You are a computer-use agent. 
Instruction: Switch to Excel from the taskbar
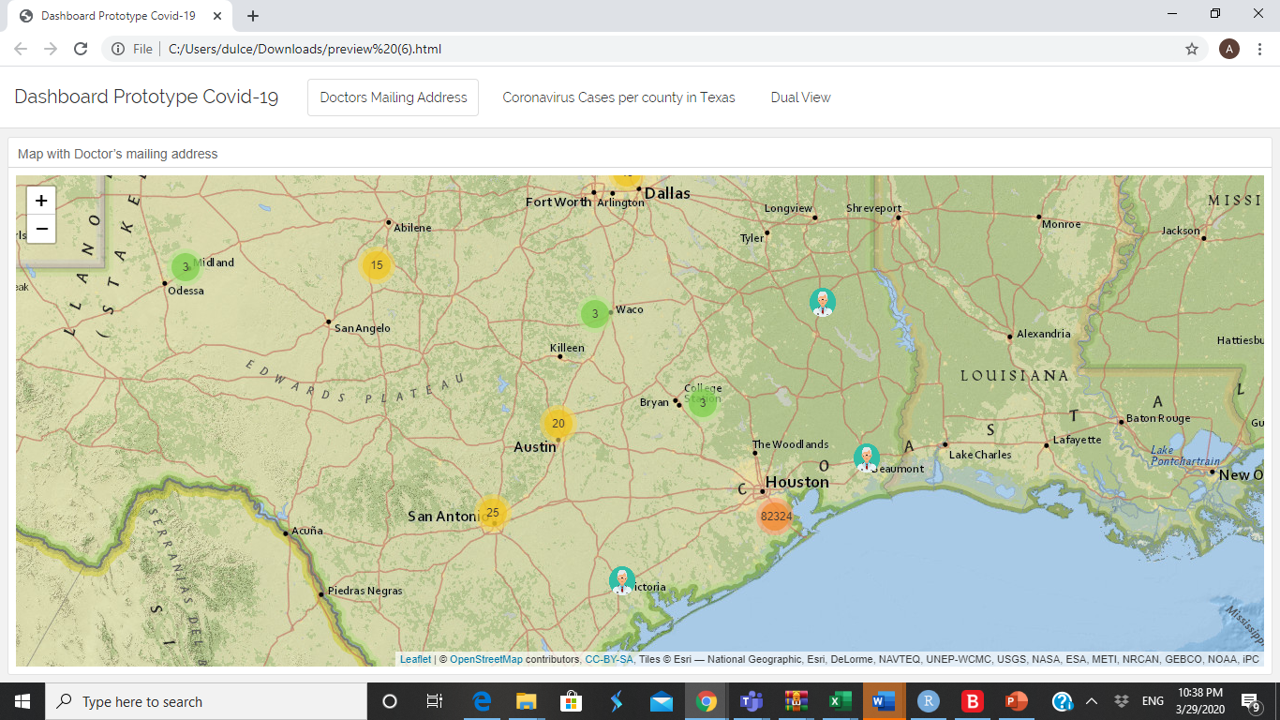pos(841,702)
